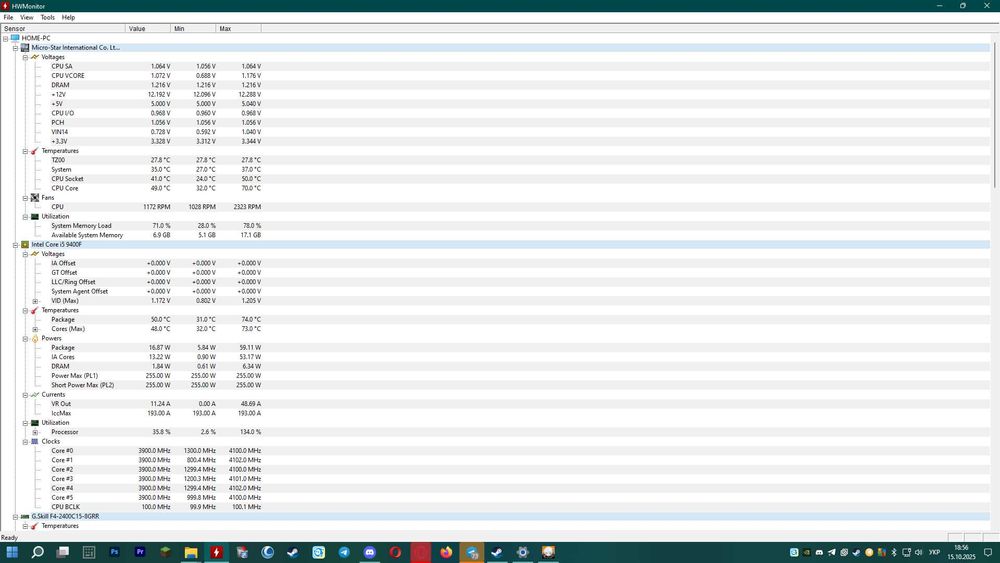Click the motherboard Utilization icon
Viewport: 1000px width, 563px height.
point(35,217)
